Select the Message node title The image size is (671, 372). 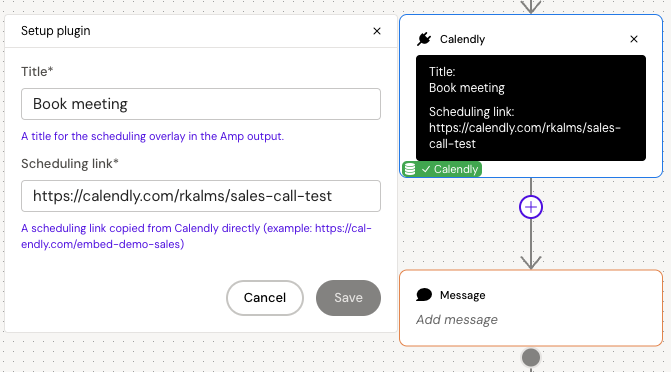[x=462, y=295]
